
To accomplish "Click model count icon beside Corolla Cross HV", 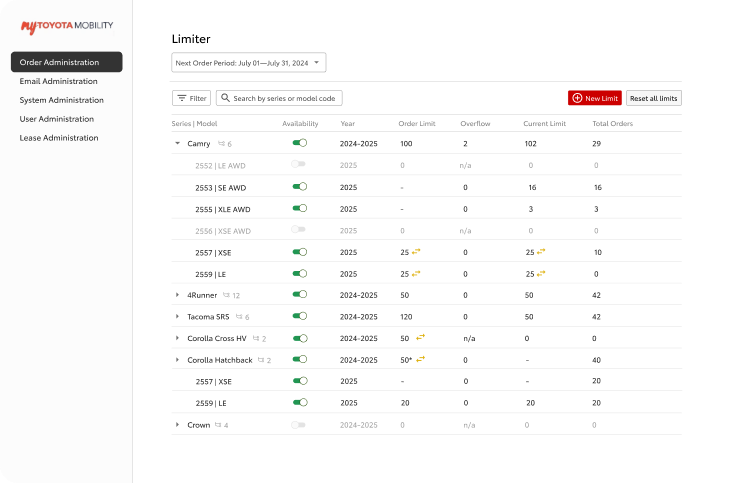I will pos(256,338).
